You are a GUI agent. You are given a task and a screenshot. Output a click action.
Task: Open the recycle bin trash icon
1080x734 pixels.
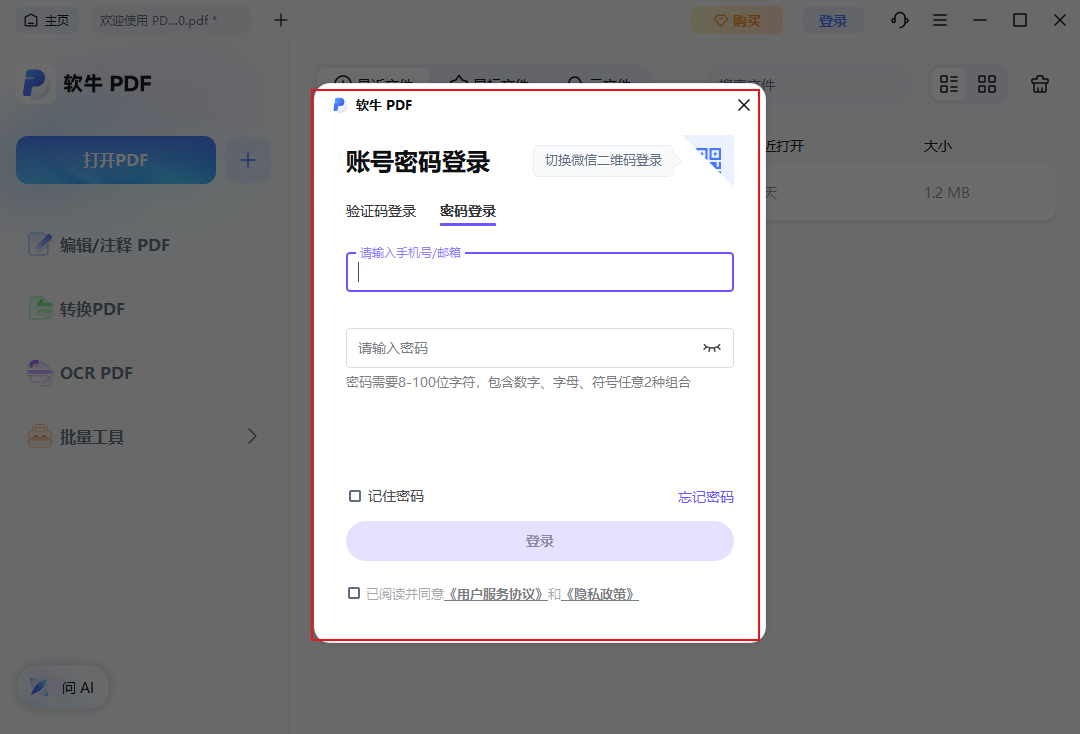click(1039, 84)
